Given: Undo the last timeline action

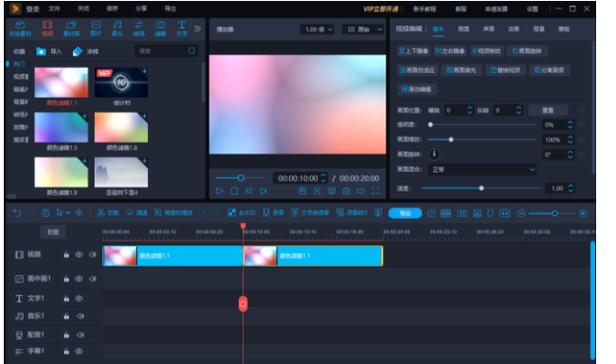Looking at the screenshot, I should pos(16,213).
